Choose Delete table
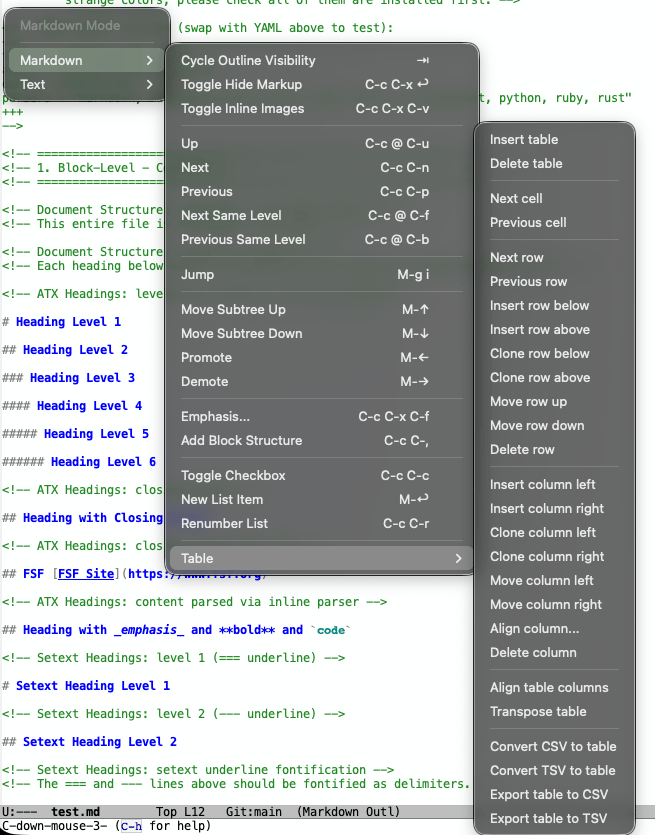This screenshot has height=835, width=655. point(554,163)
